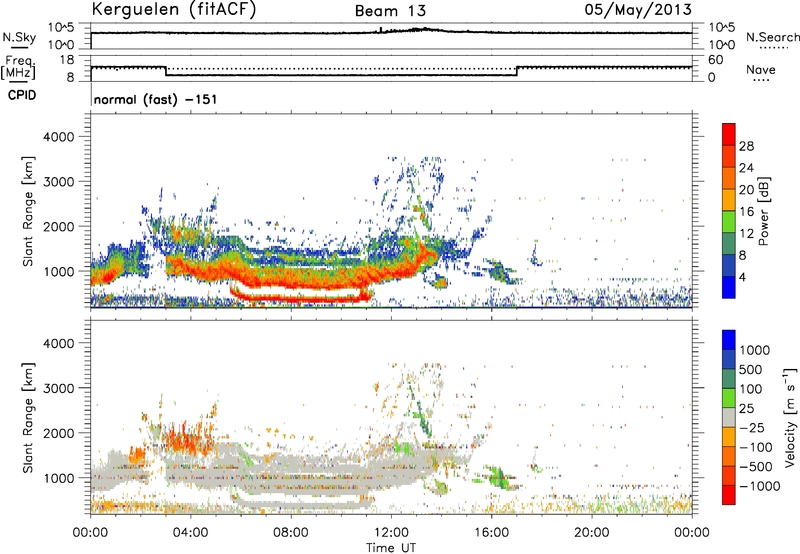Click the '20:00' time tick label

(x=591, y=533)
